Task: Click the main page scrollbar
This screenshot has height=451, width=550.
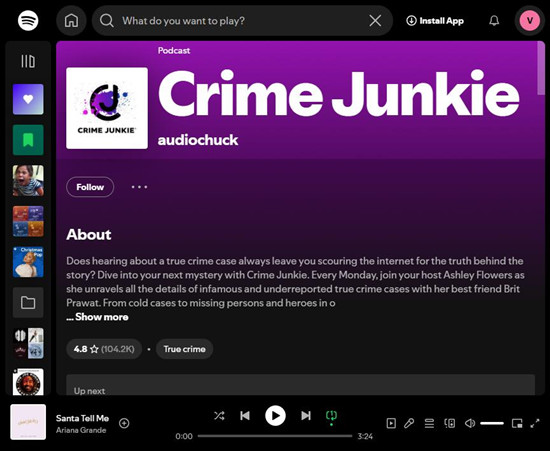Action: coord(541,68)
